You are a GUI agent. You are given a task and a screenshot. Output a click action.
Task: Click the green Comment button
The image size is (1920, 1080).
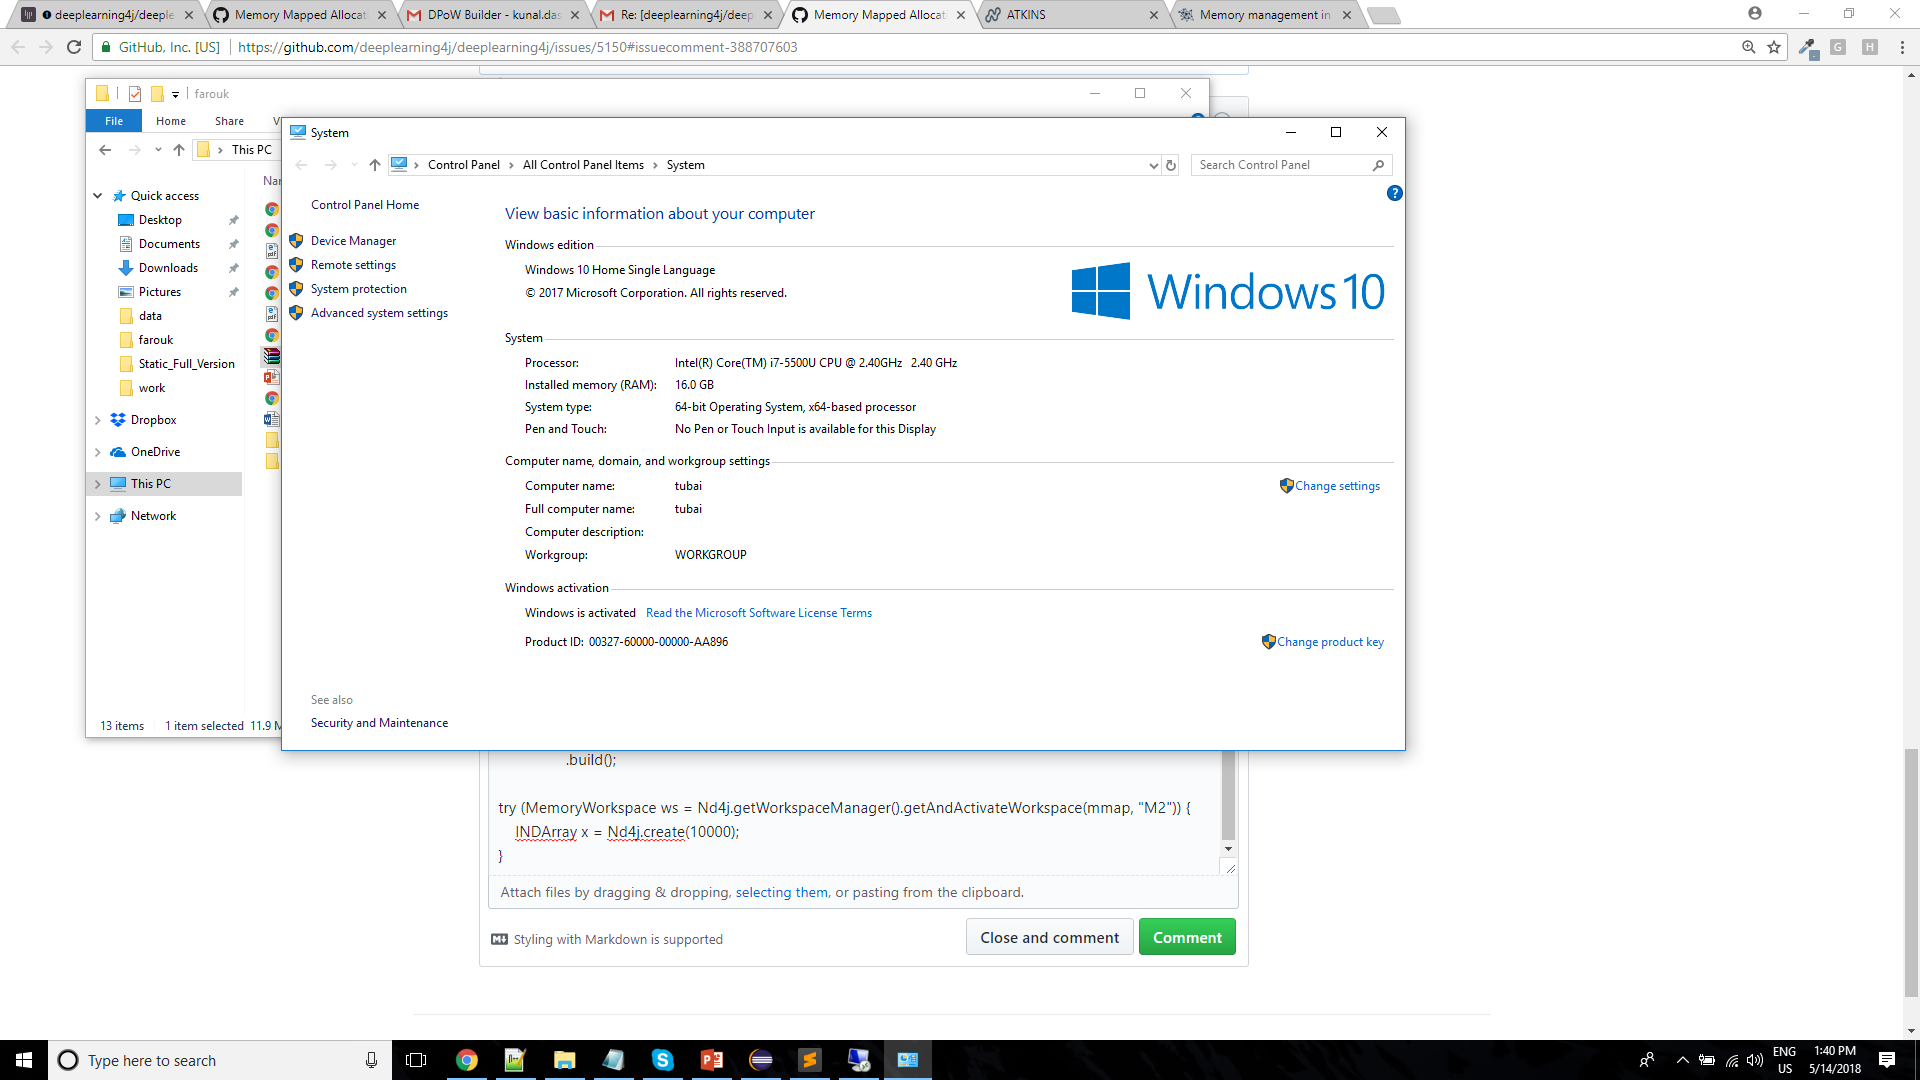(1187, 936)
